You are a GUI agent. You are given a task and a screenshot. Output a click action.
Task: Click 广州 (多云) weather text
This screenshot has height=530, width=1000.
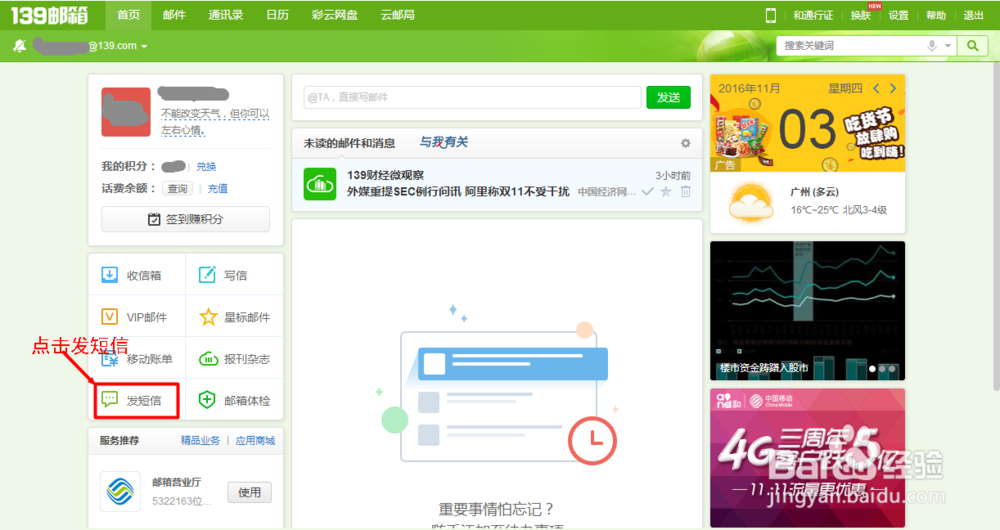(814, 191)
